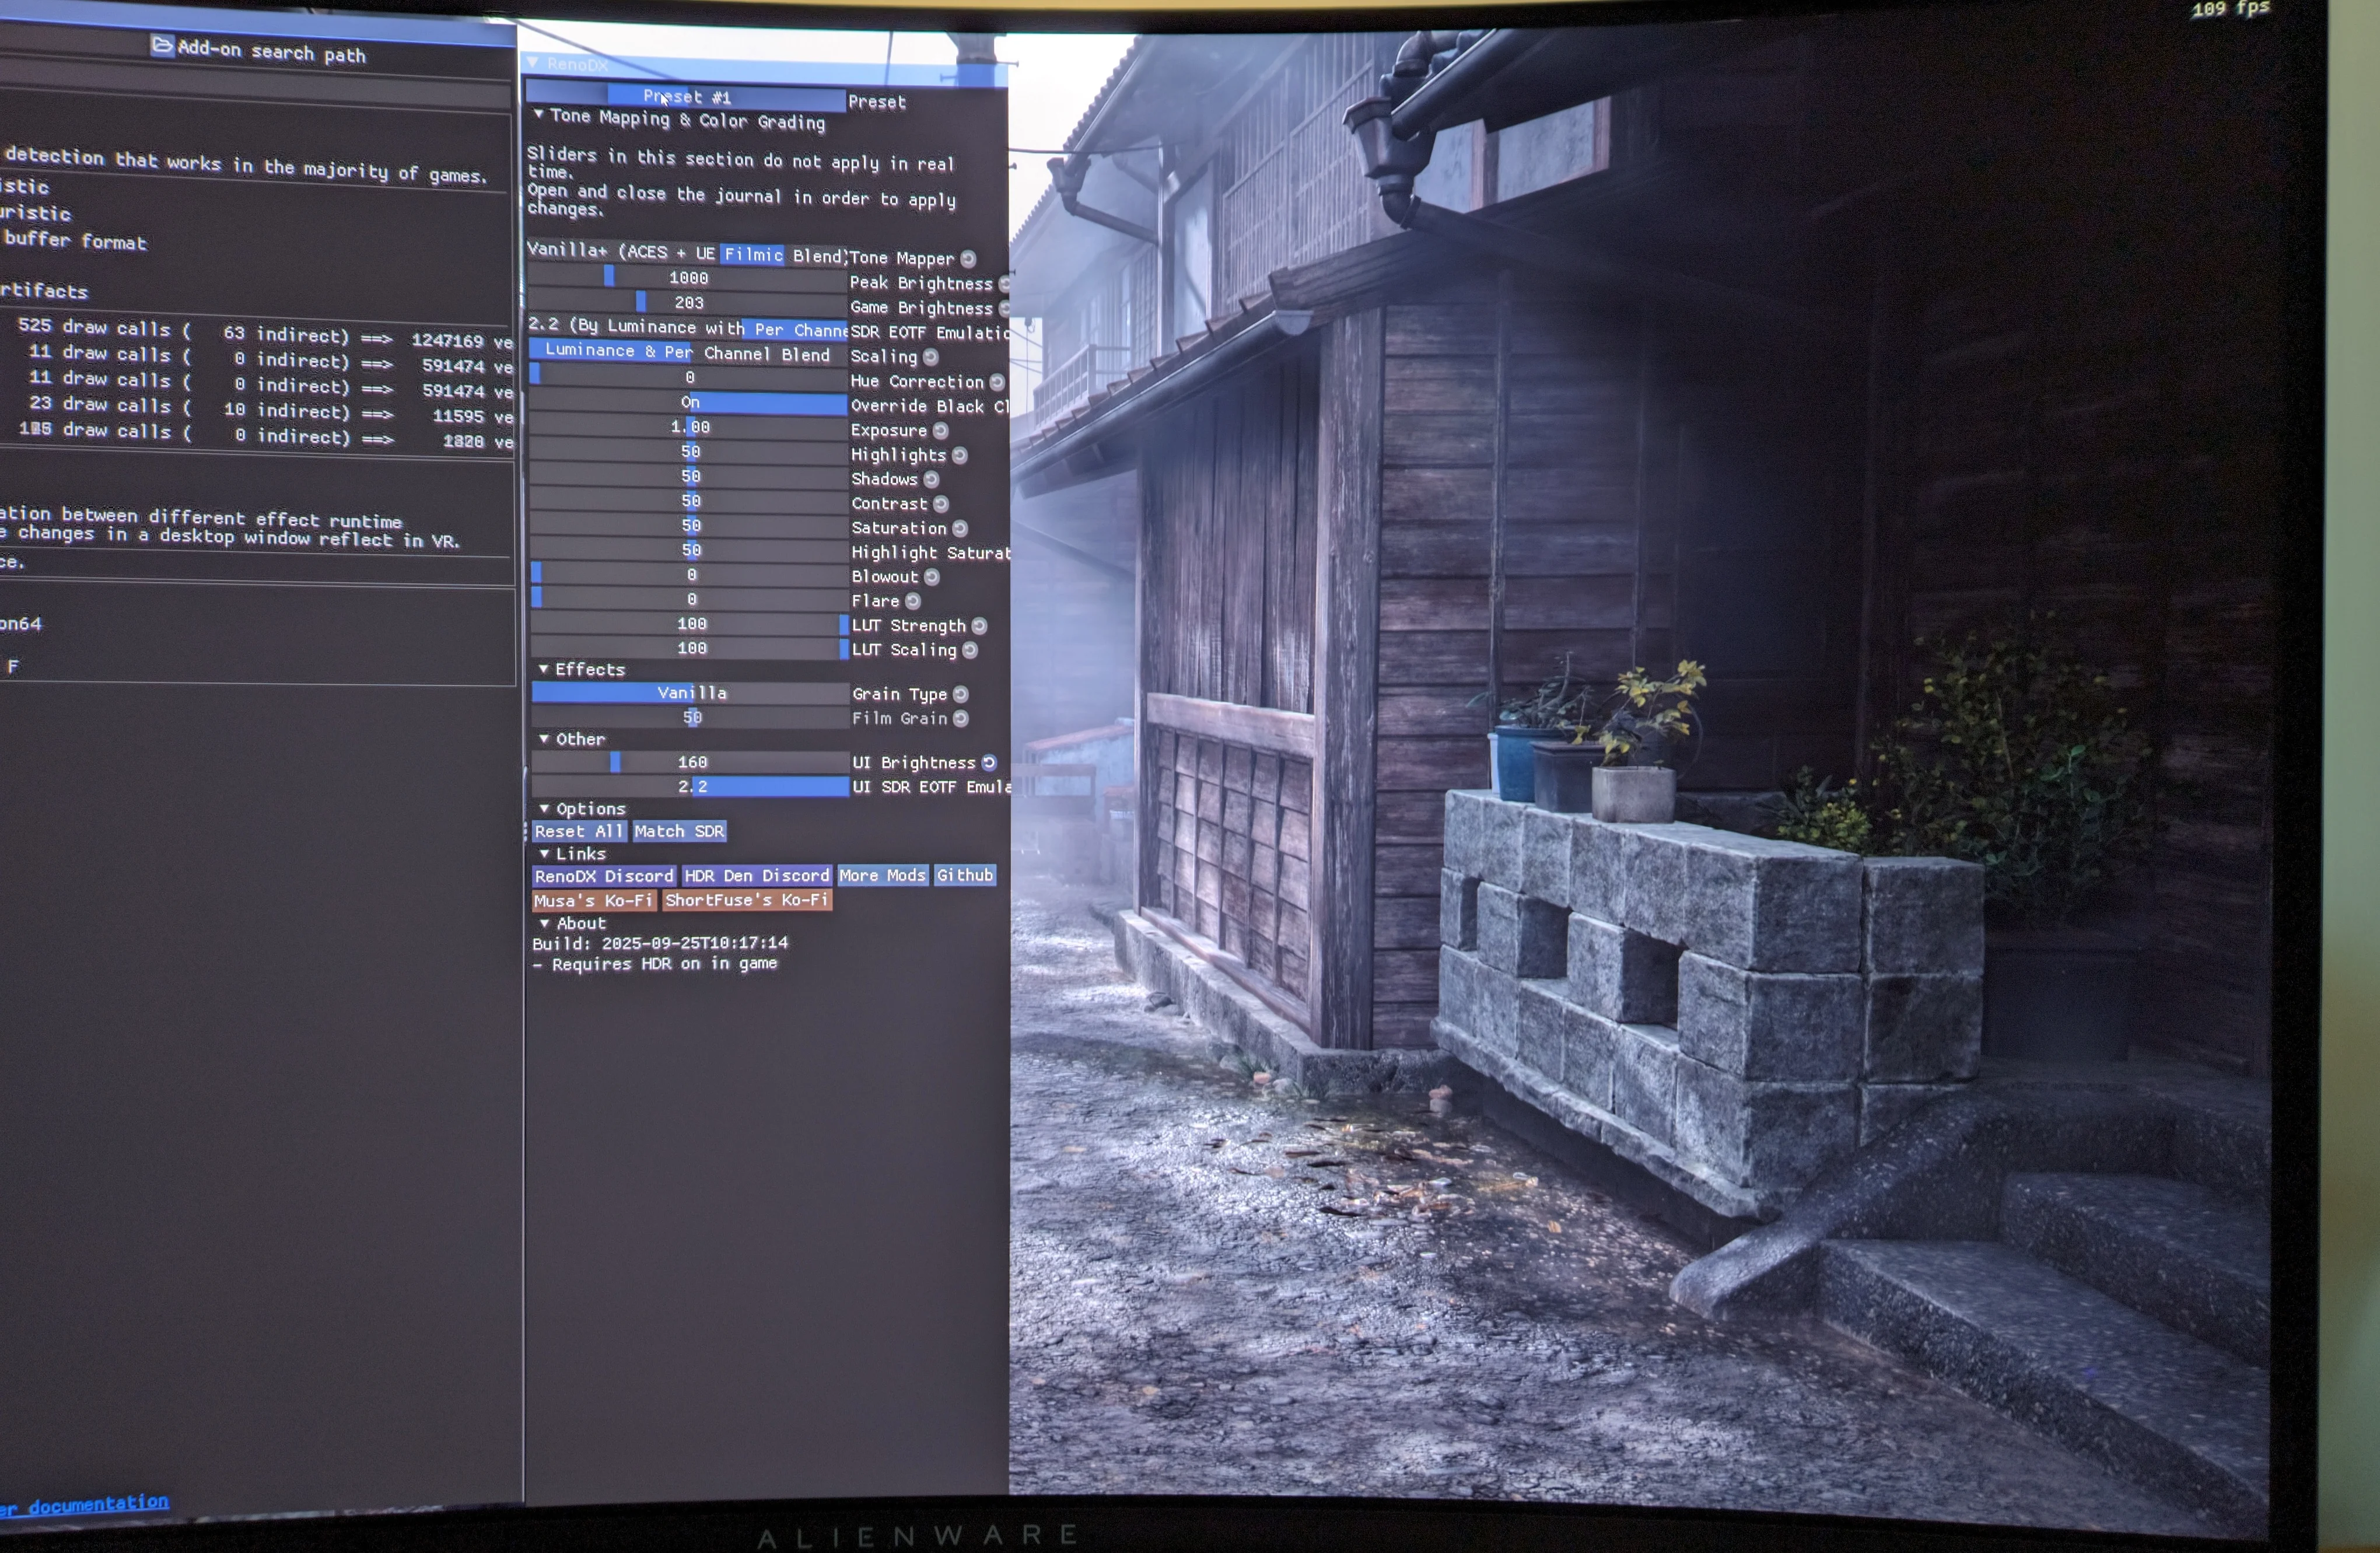This screenshot has width=2380, height=1553.
Task: Collapse the Effects section
Action: point(544,669)
